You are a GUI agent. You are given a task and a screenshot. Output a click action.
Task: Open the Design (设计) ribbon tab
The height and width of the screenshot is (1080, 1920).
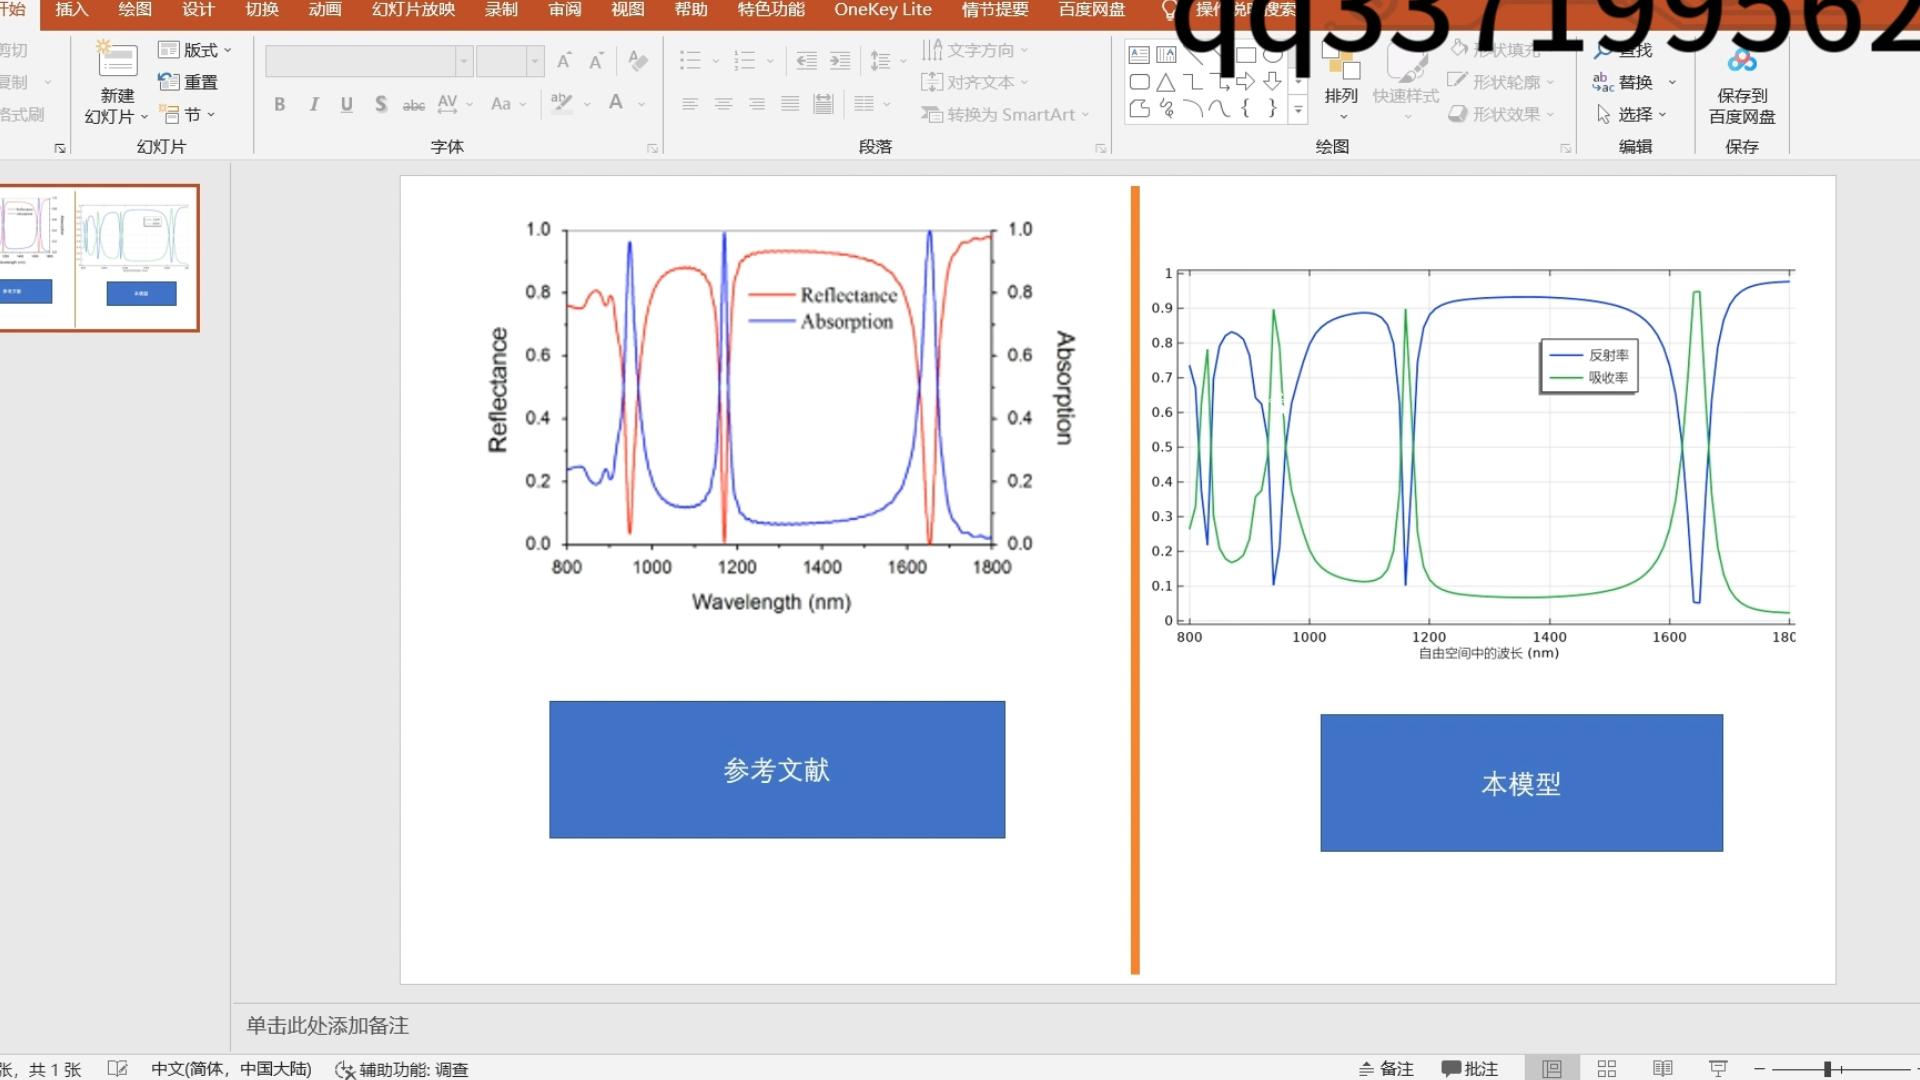coord(198,10)
